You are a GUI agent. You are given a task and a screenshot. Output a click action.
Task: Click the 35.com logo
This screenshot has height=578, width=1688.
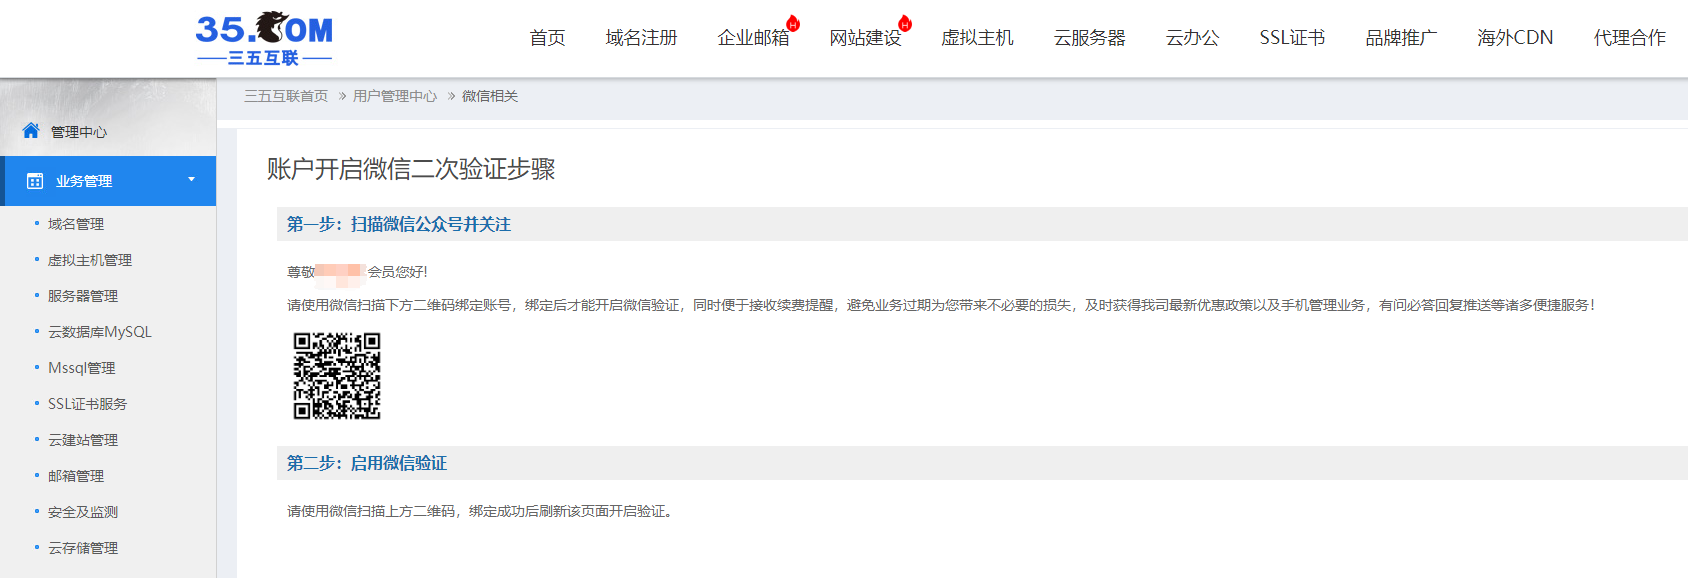click(264, 39)
